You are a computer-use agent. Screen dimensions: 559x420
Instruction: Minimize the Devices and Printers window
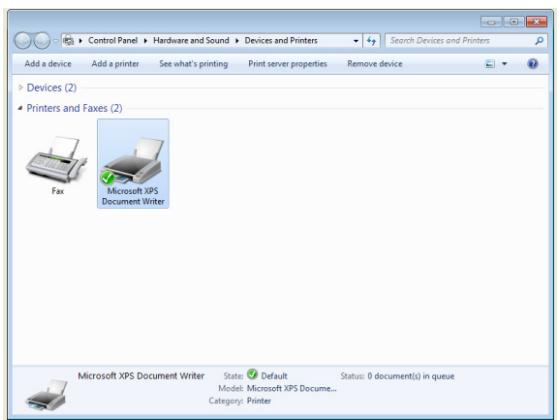[491, 22]
